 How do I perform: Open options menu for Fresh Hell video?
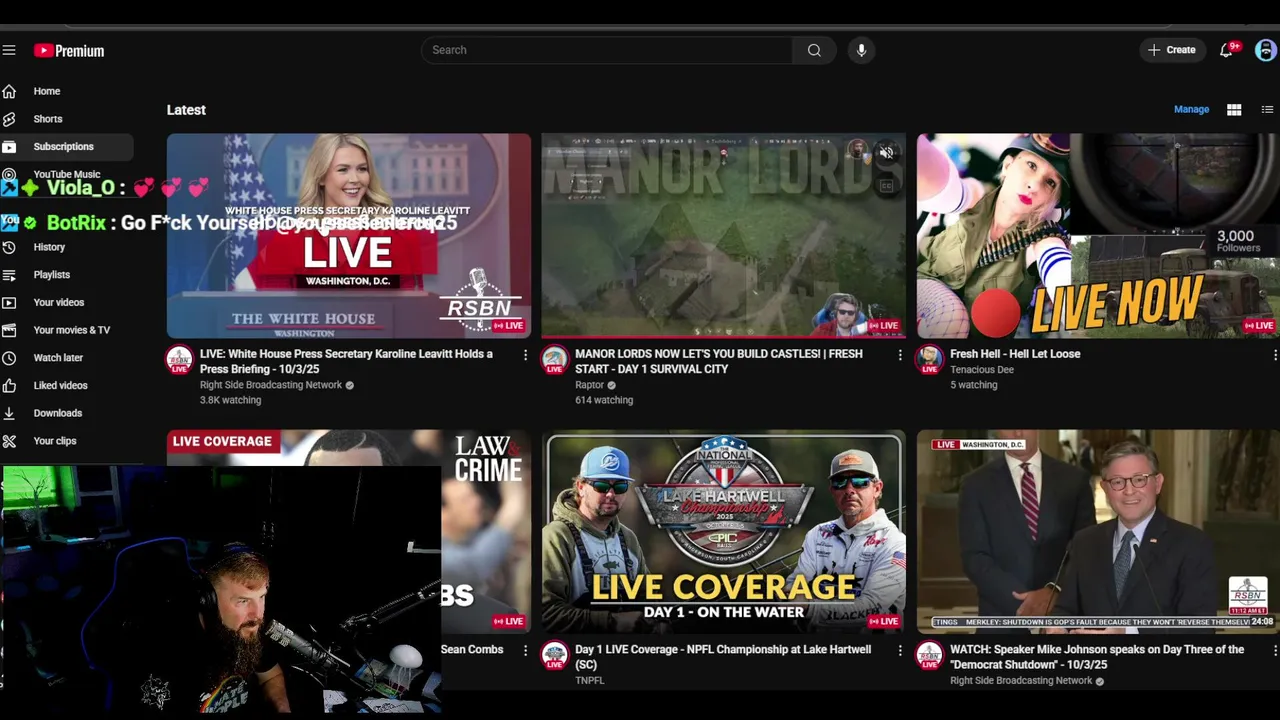pos(1274,355)
